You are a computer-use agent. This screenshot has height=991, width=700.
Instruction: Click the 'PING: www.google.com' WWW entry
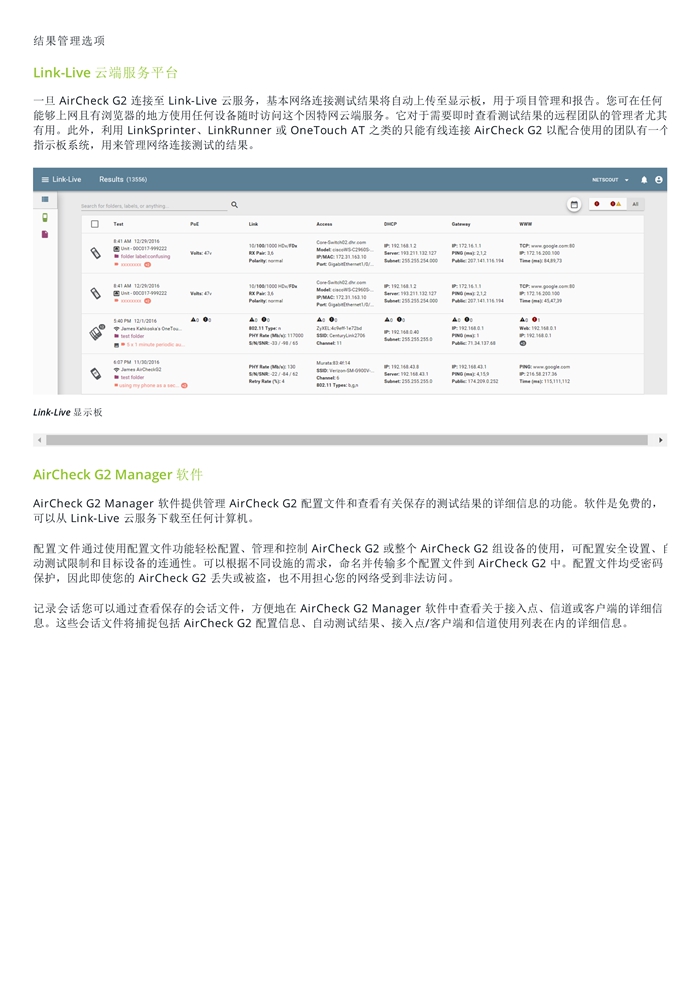[x=545, y=367]
